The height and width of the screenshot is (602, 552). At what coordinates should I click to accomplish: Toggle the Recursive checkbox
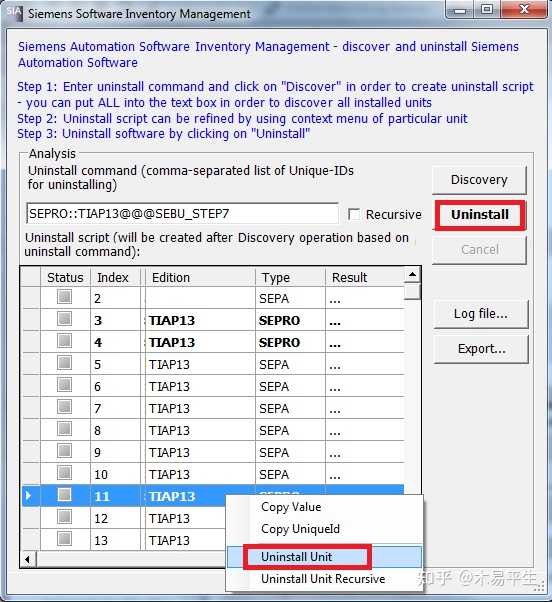pyautogui.click(x=354, y=214)
